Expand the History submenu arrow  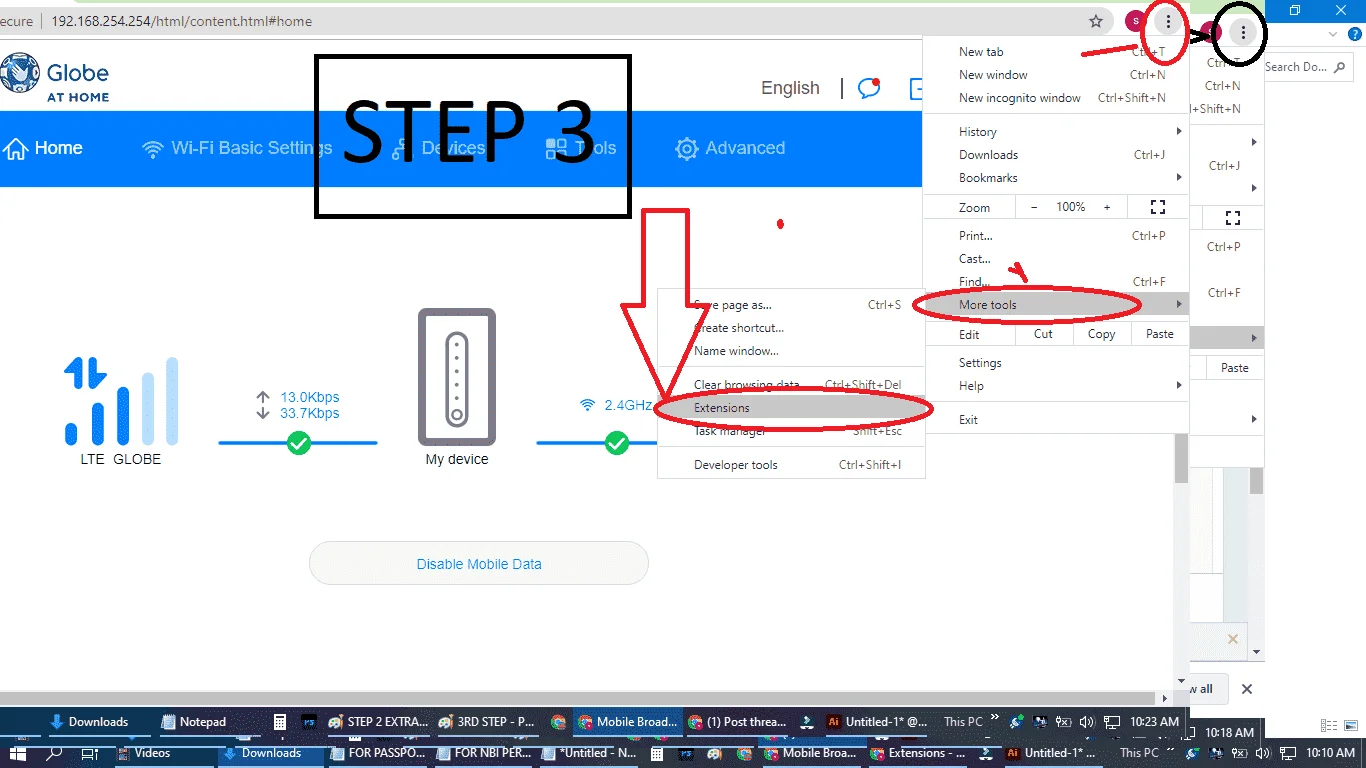point(1179,131)
